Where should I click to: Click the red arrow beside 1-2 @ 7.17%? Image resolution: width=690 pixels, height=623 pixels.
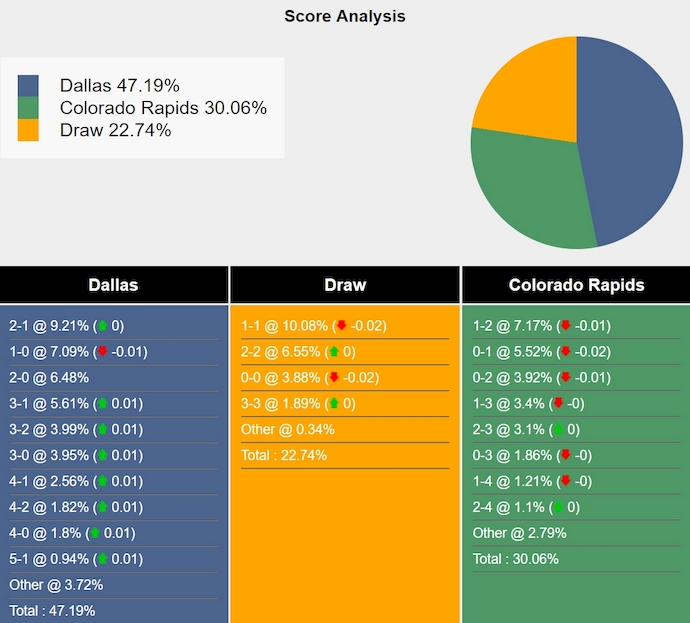pyautogui.click(x=566, y=326)
